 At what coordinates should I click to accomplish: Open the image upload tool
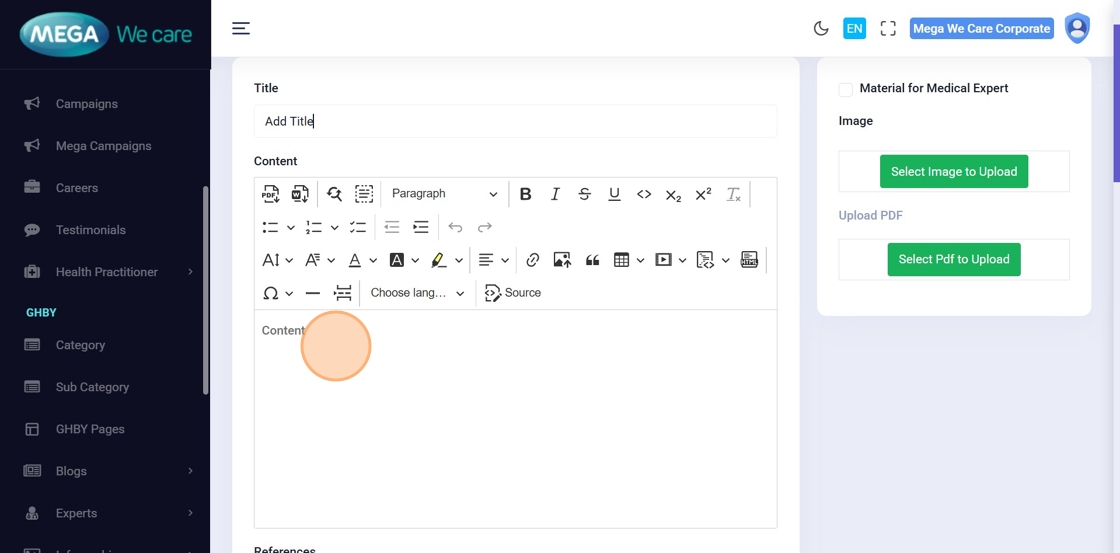coord(562,260)
